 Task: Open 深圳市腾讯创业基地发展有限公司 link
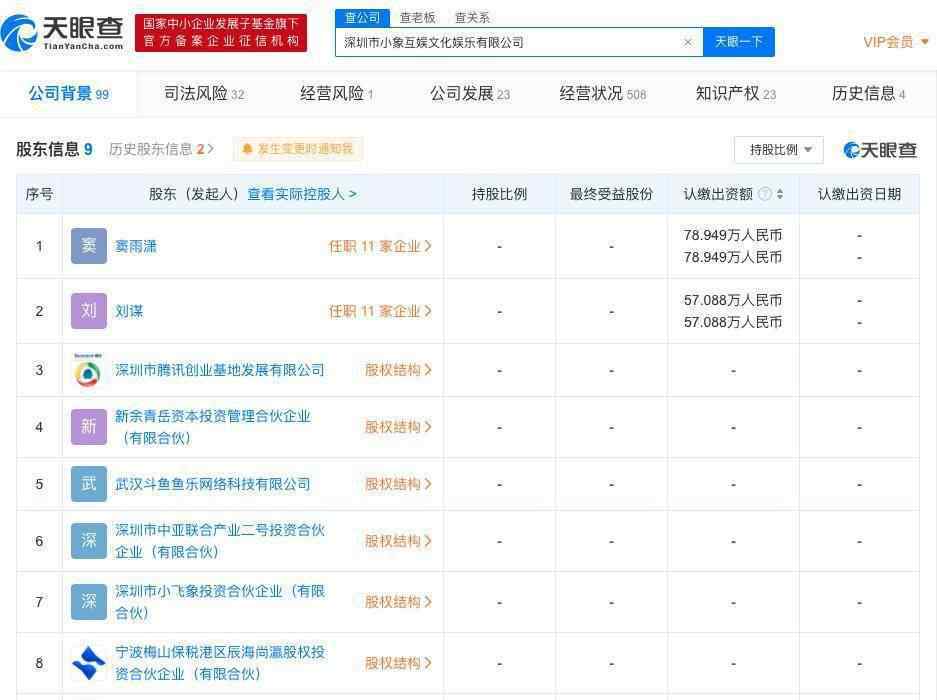coord(219,370)
